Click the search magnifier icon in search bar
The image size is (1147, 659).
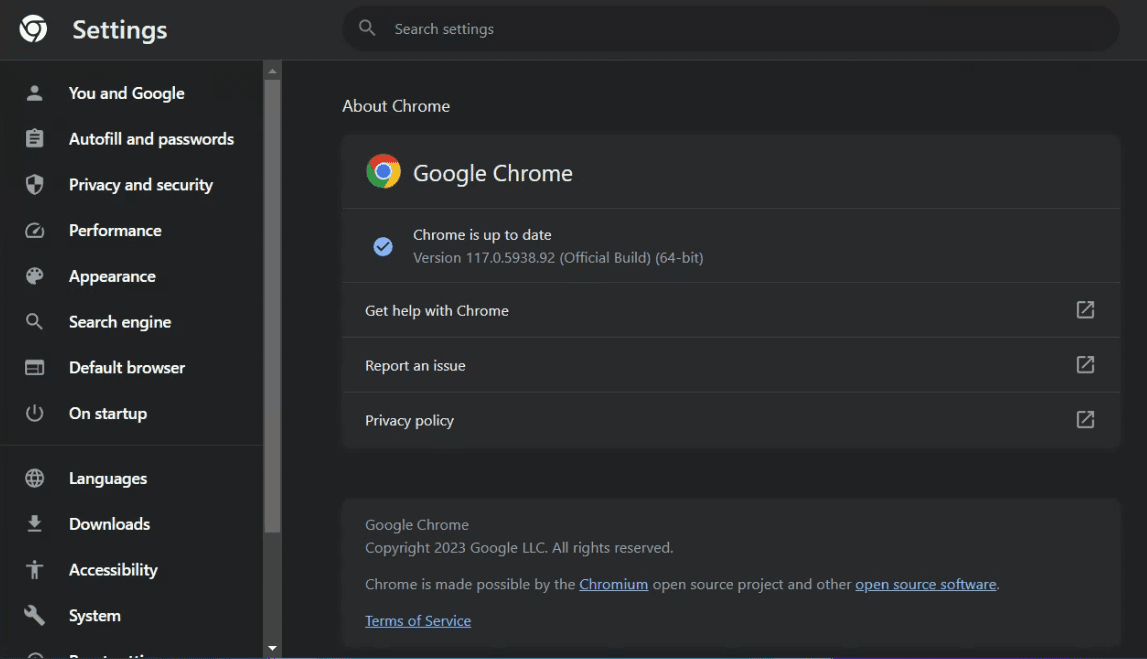tap(367, 29)
